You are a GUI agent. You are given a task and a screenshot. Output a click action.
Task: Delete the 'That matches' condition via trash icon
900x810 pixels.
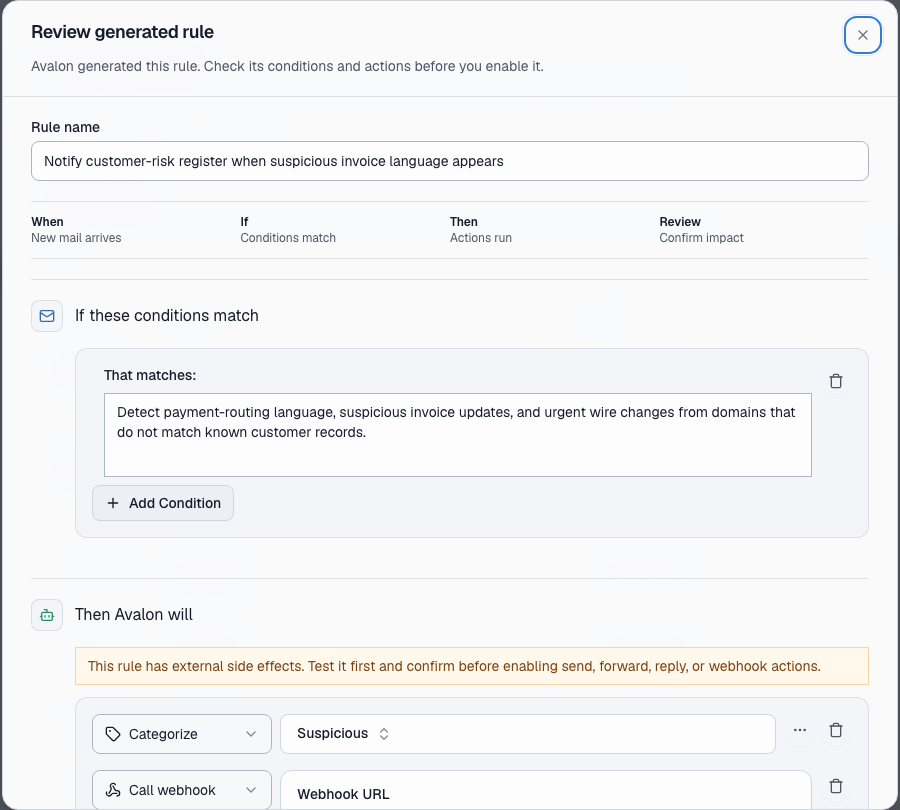click(836, 381)
